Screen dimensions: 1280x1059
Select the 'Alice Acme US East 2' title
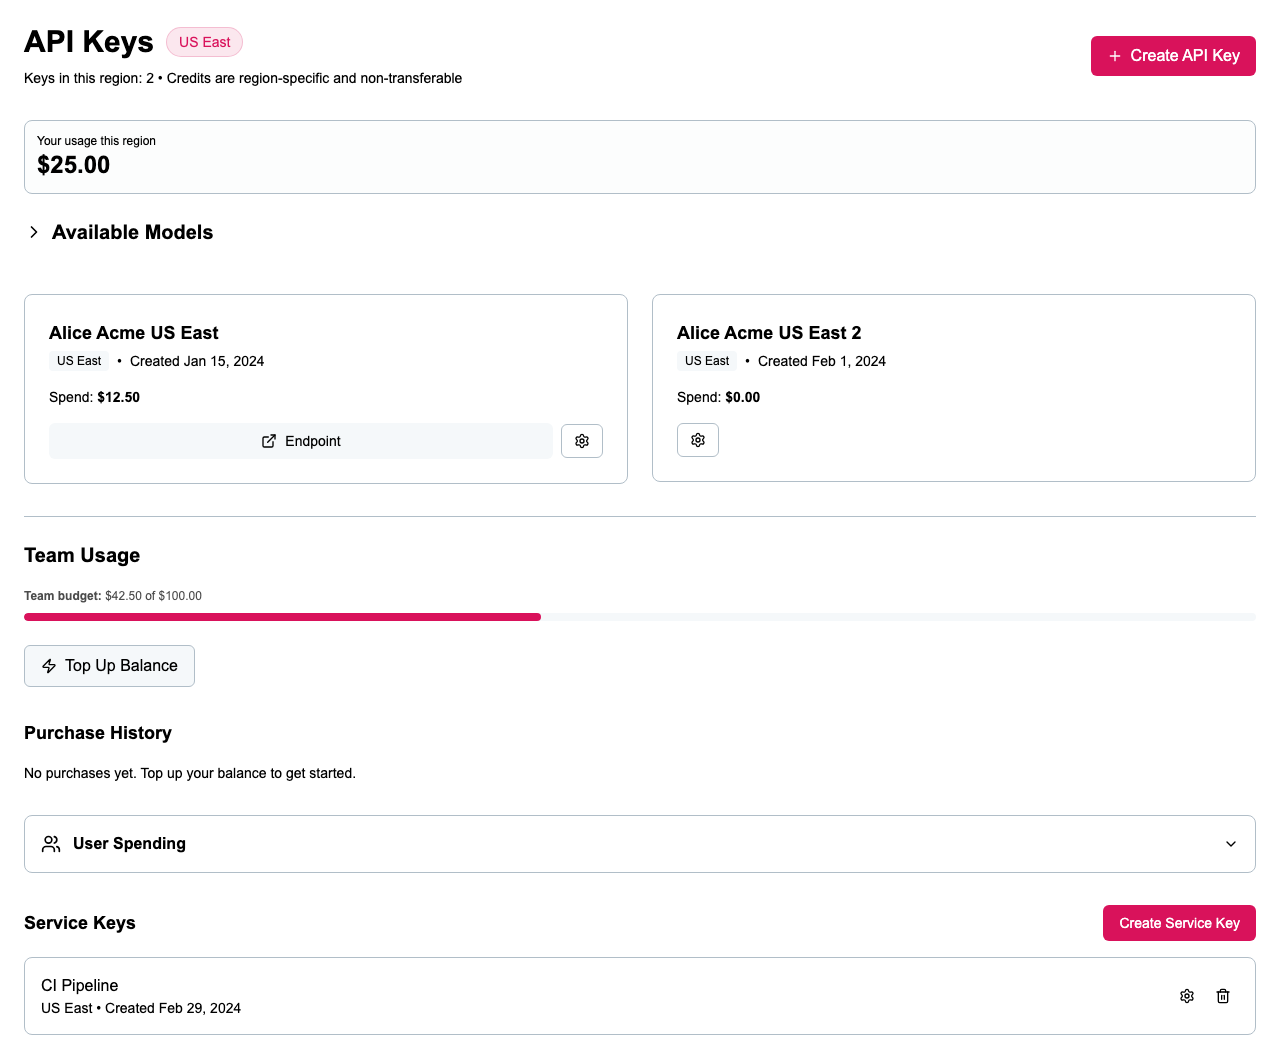[769, 333]
